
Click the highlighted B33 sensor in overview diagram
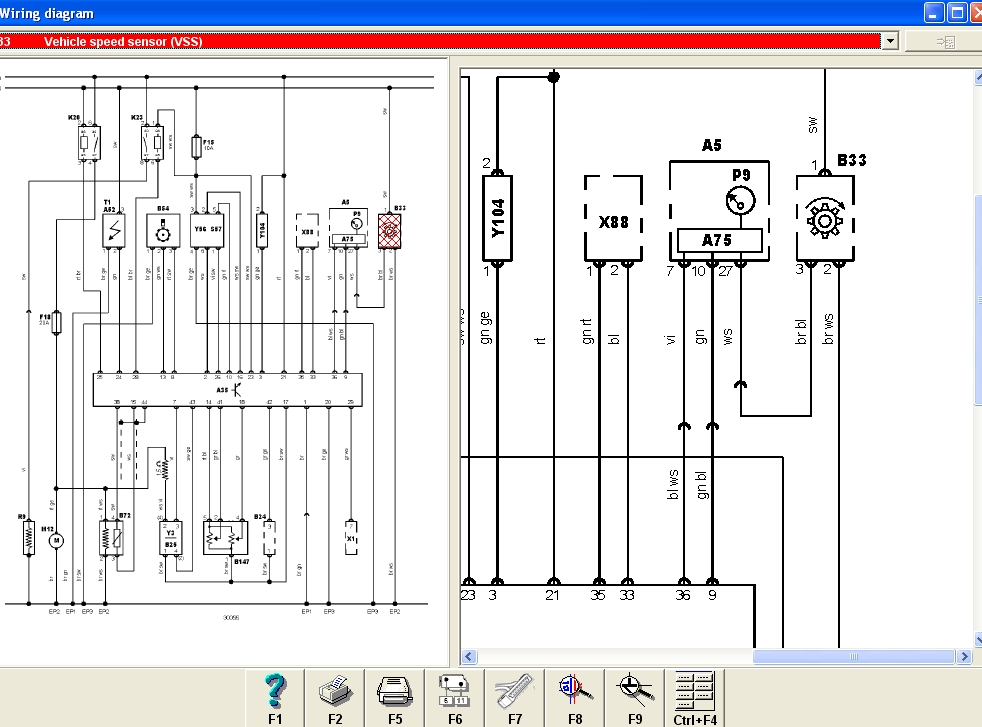point(391,230)
